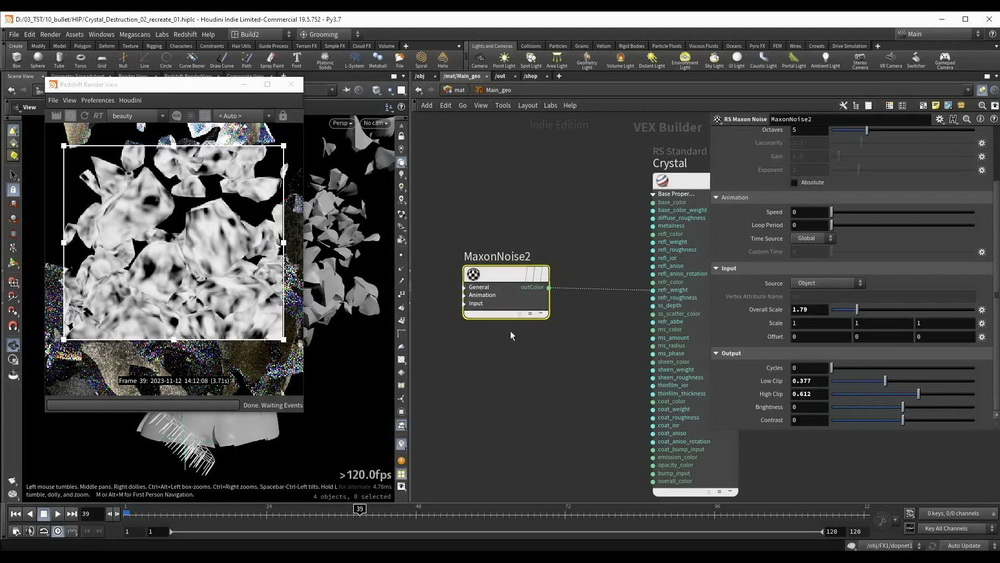The height and width of the screenshot is (563, 1000).
Task: Click the Torus shelf tool
Action: 80,60
